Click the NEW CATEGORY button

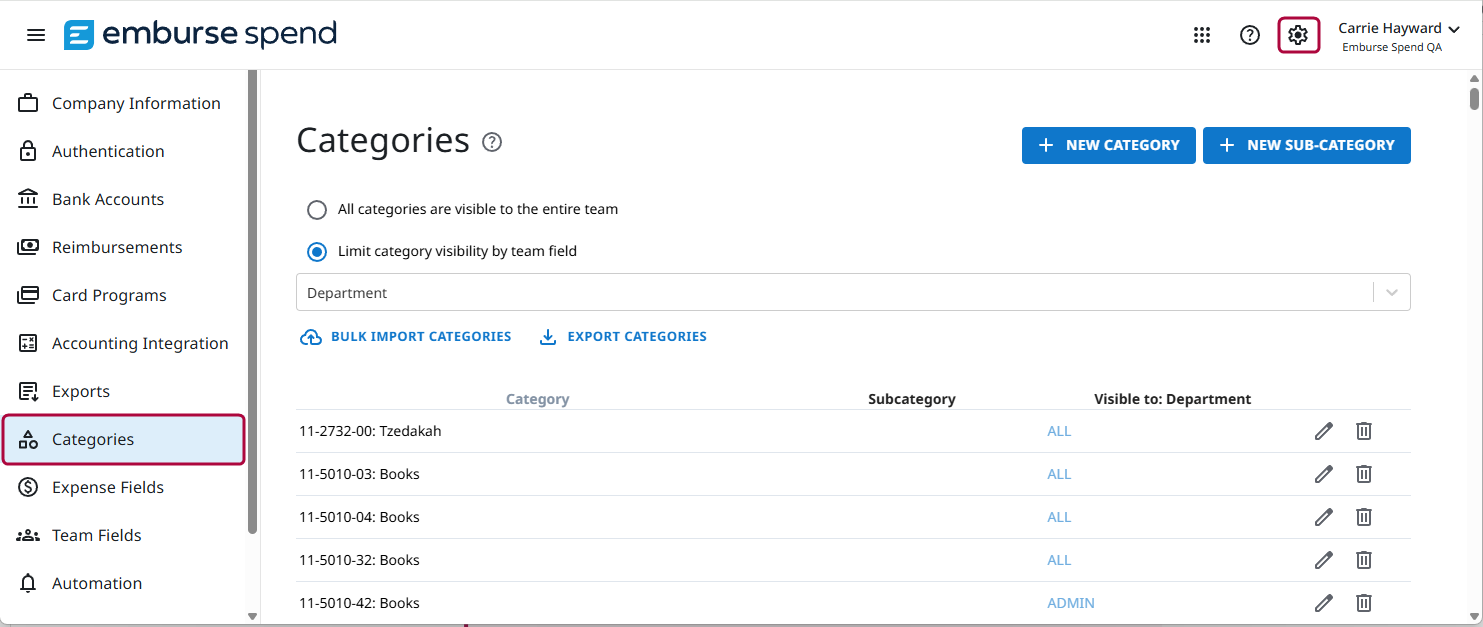point(1108,145)
